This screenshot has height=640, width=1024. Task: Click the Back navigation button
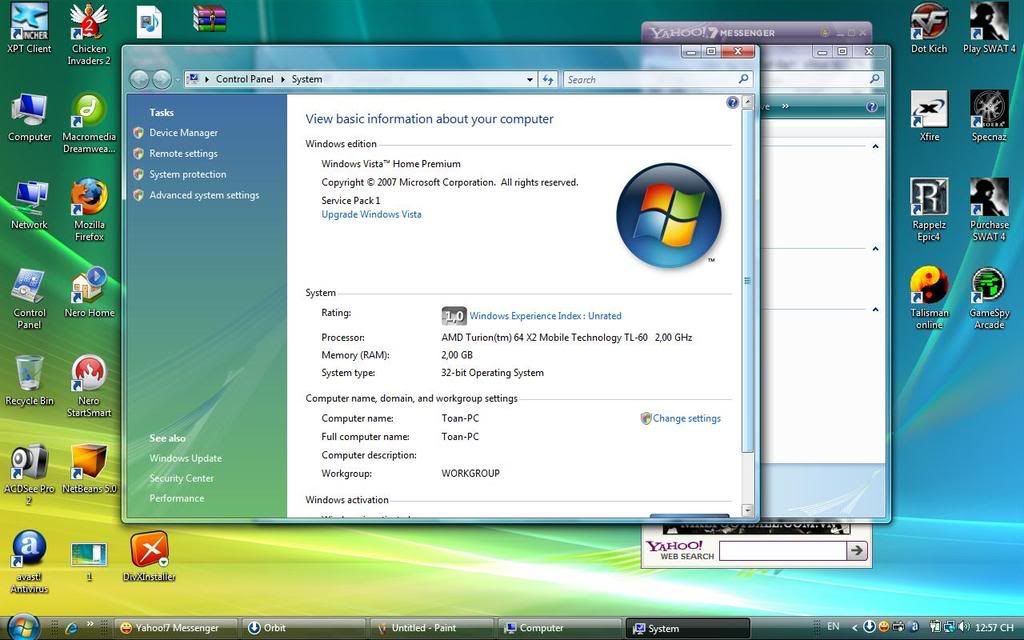(x=139, y=79)
